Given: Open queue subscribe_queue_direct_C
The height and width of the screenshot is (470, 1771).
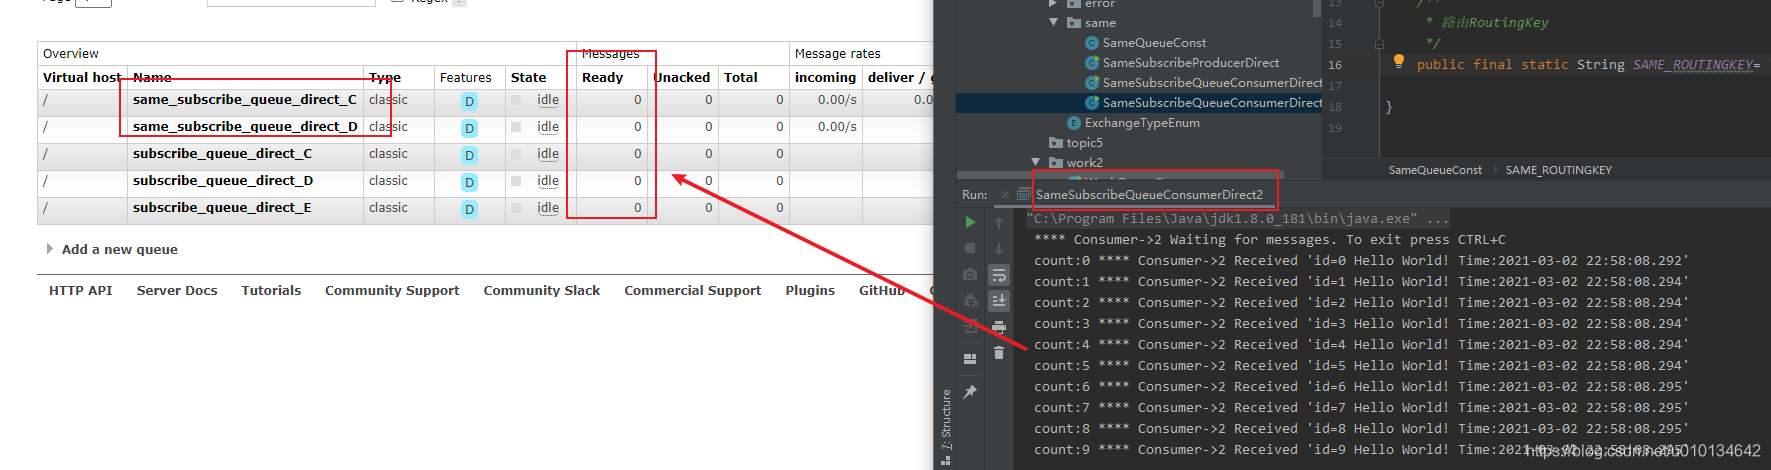Looking at the screenshot, I should point(222,153).
